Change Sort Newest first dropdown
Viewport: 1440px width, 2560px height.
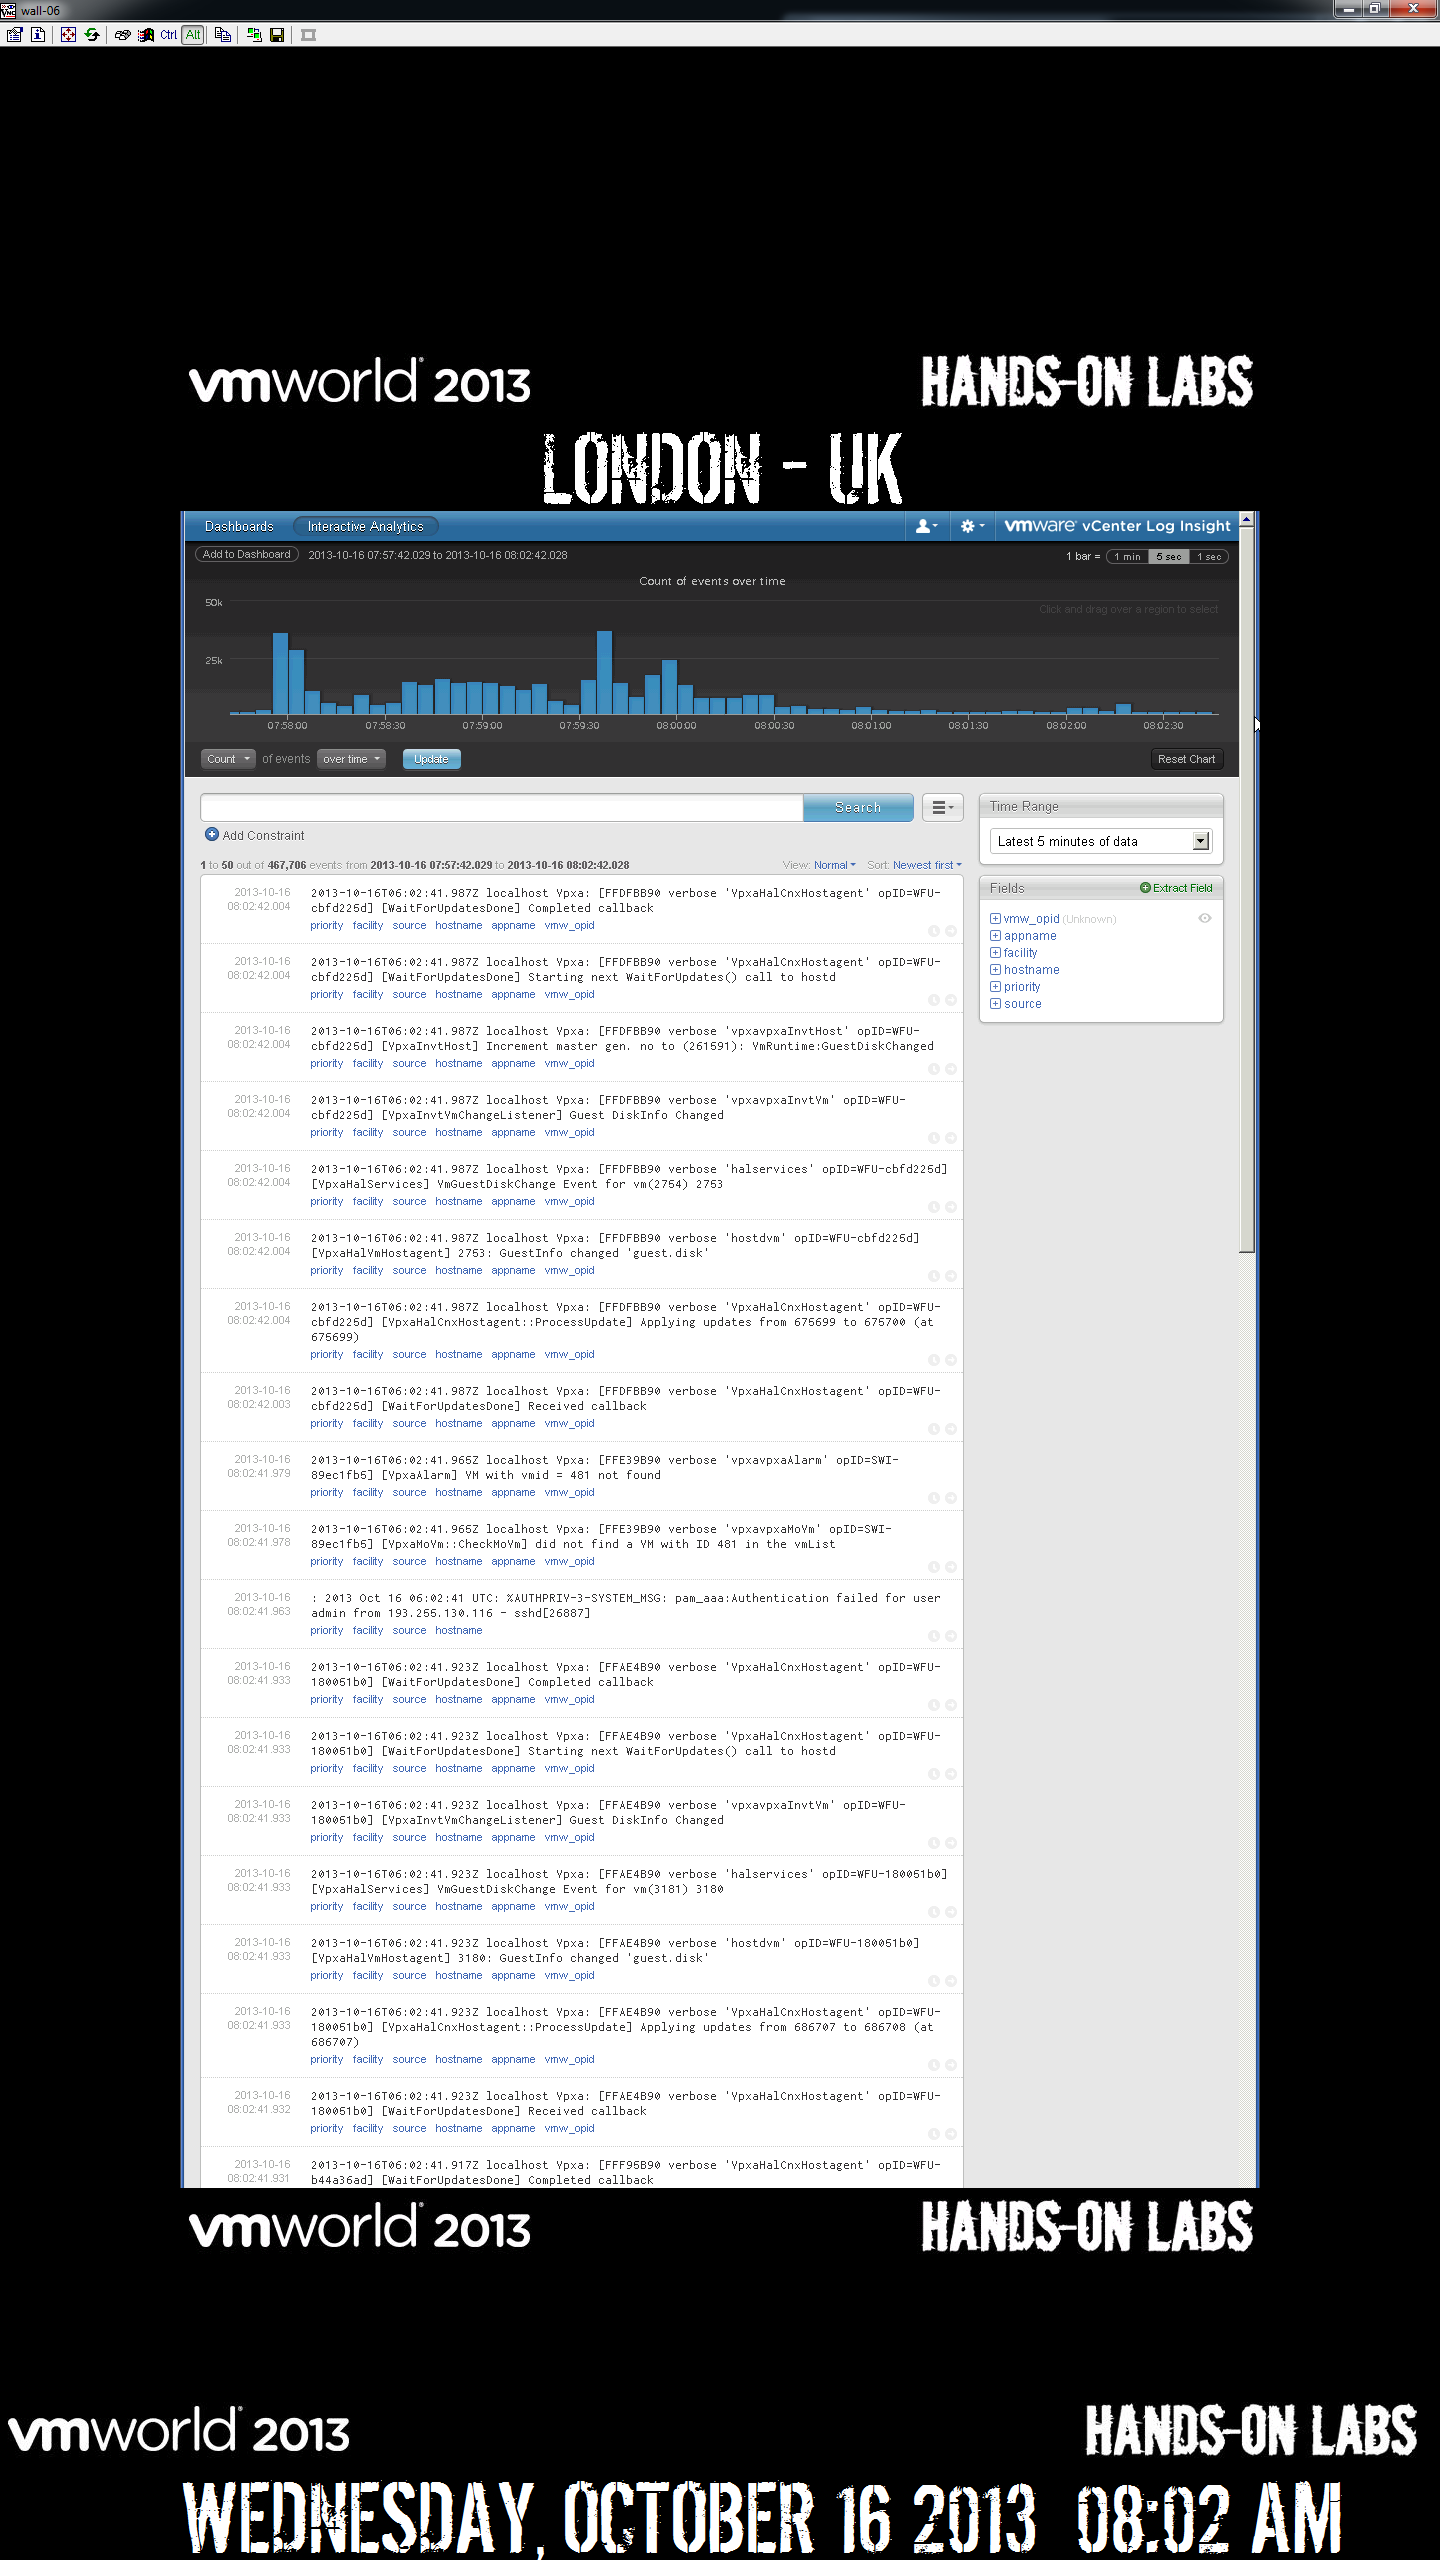pyautogui.click(x=927, y=865)
